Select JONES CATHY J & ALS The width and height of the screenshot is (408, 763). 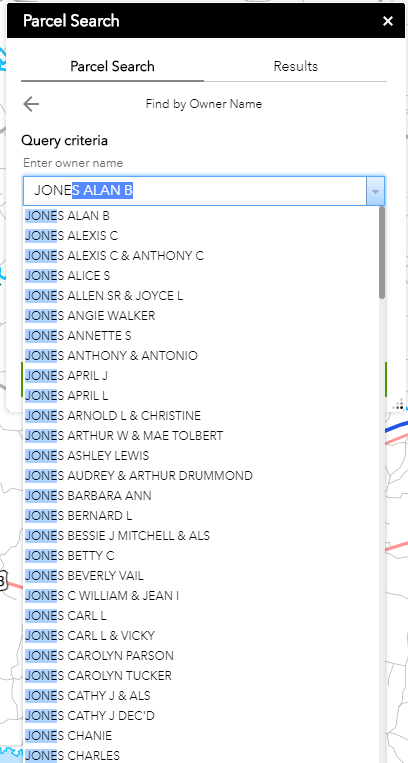coord(201,695)
